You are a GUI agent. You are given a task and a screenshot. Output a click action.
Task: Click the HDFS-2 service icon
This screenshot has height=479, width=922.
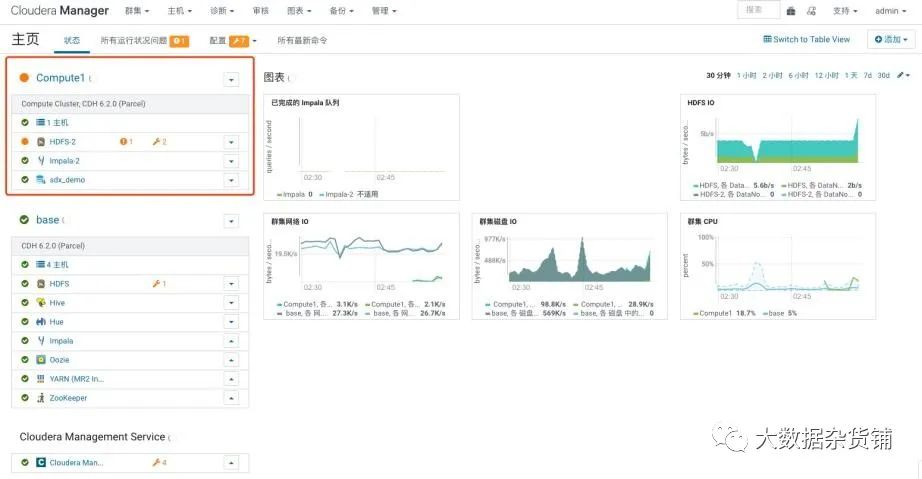pyautogui.click(x=41, y=142)
